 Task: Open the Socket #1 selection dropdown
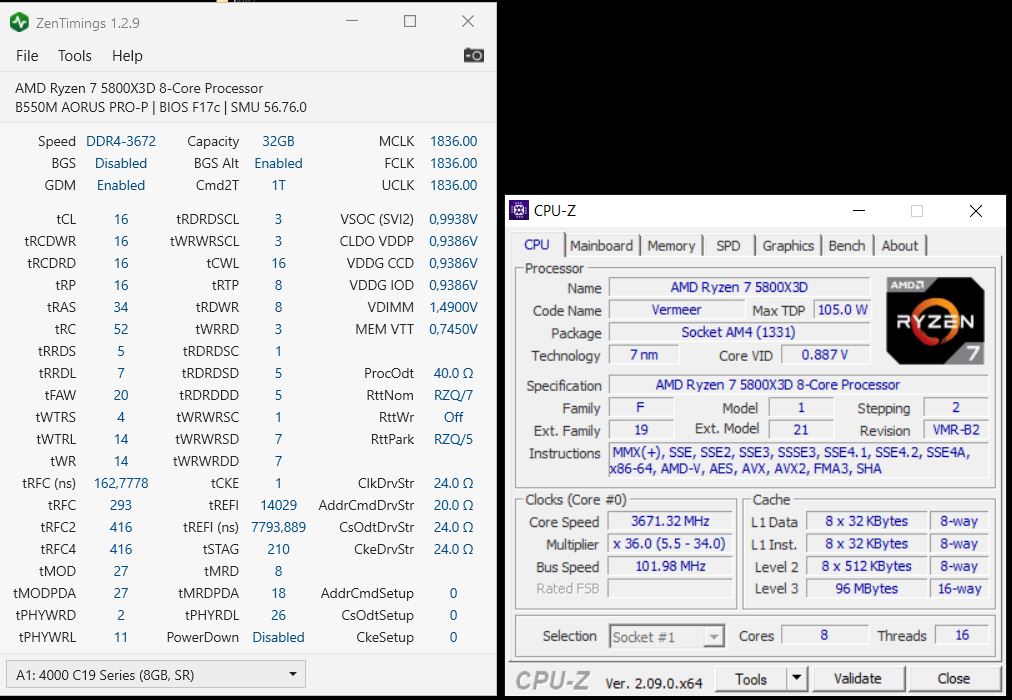pyautogui.click(x=667, y=637)
